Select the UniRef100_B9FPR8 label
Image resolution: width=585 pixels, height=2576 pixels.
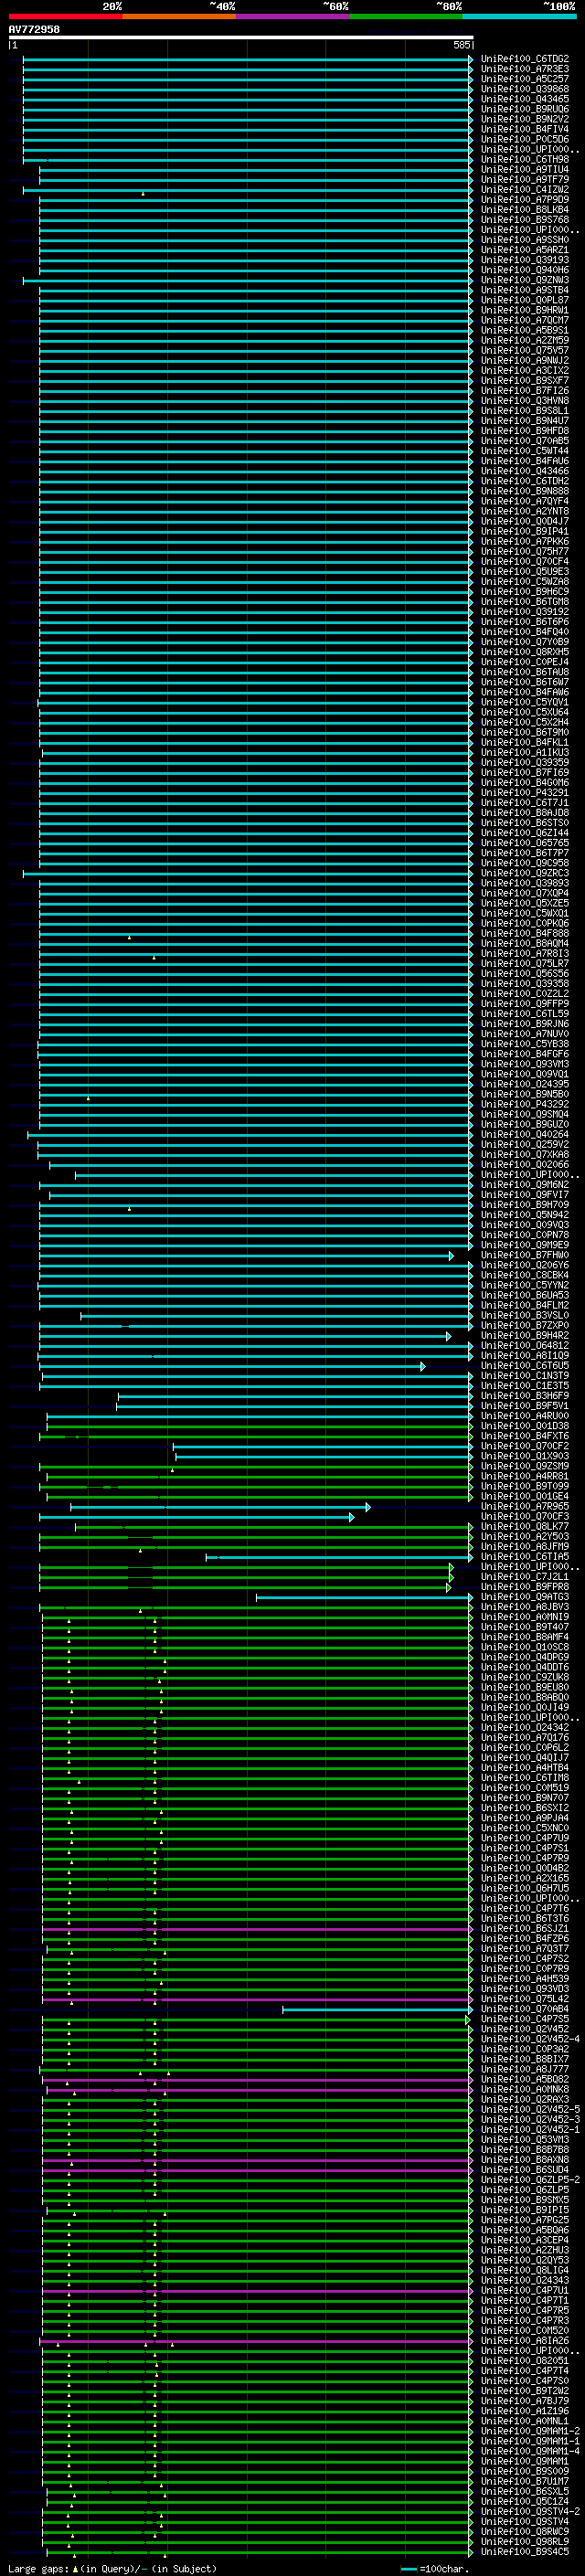(x=524, y=1586)
